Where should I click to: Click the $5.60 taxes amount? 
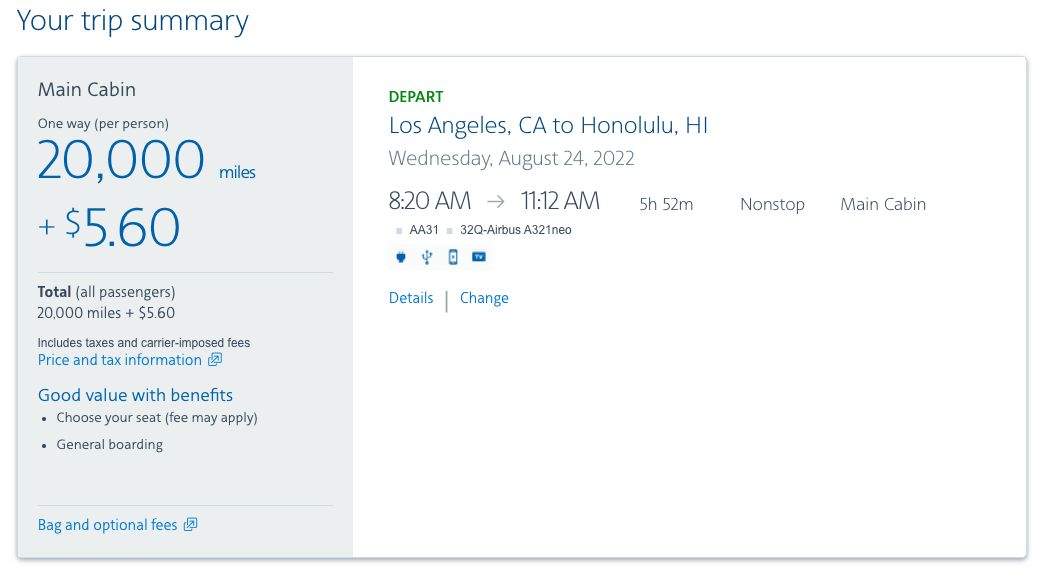[x=122, y=227]
